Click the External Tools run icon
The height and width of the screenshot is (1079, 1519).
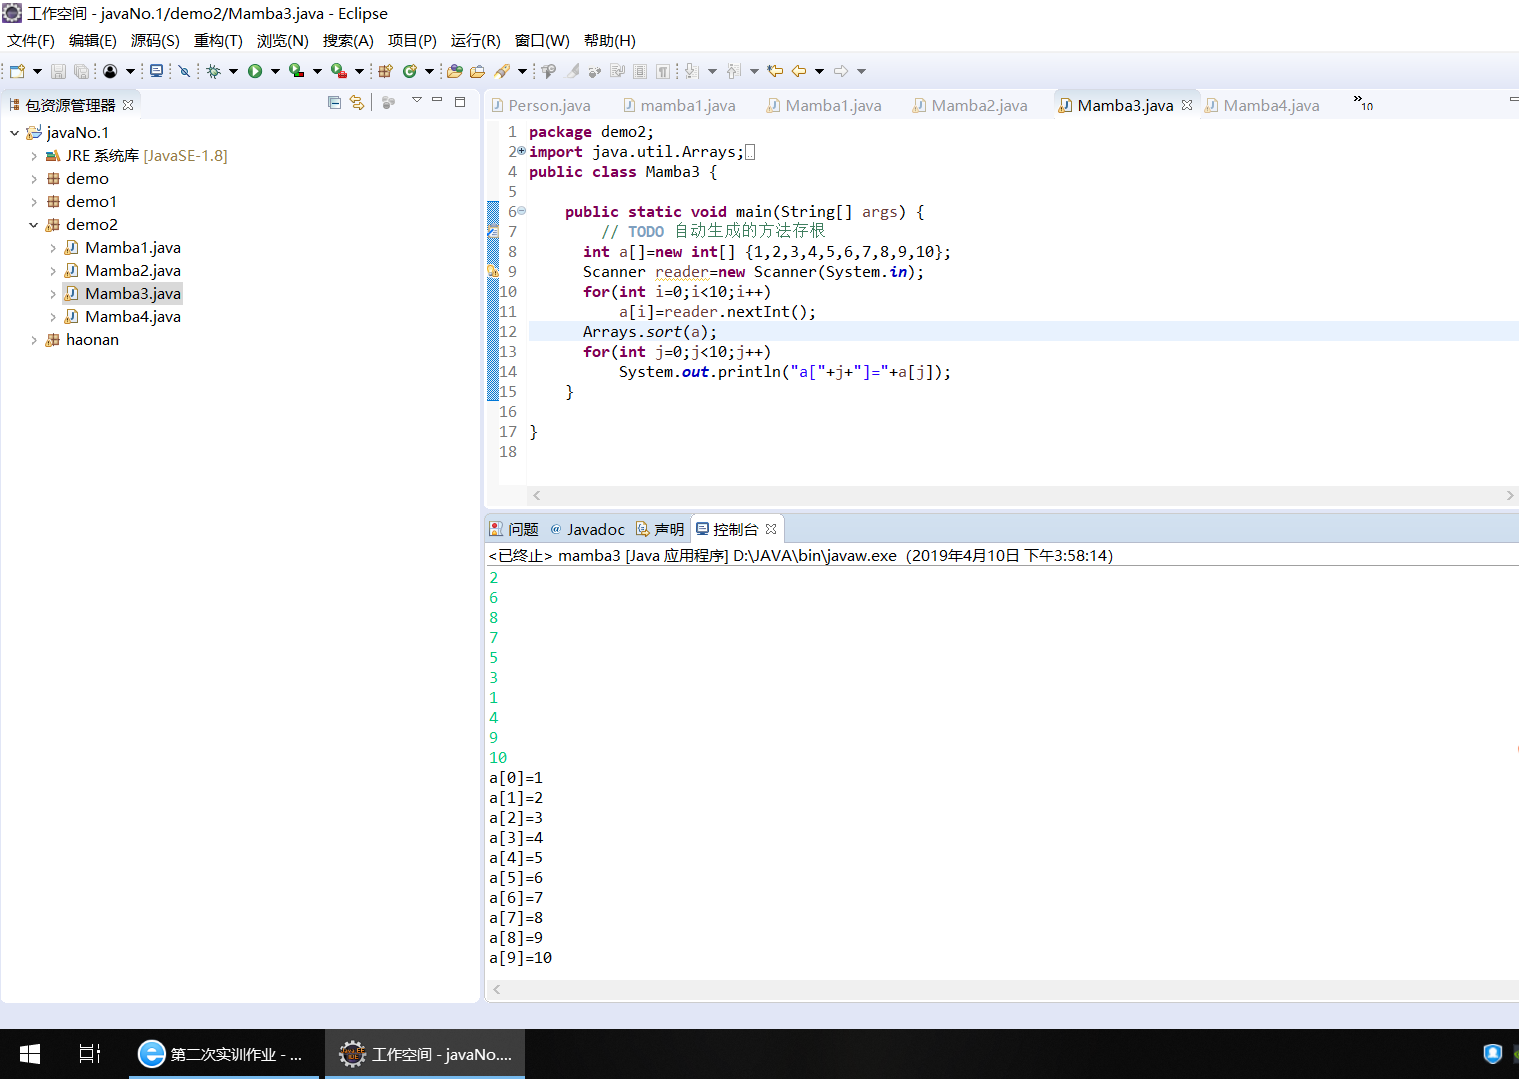(x=339, y=71)
